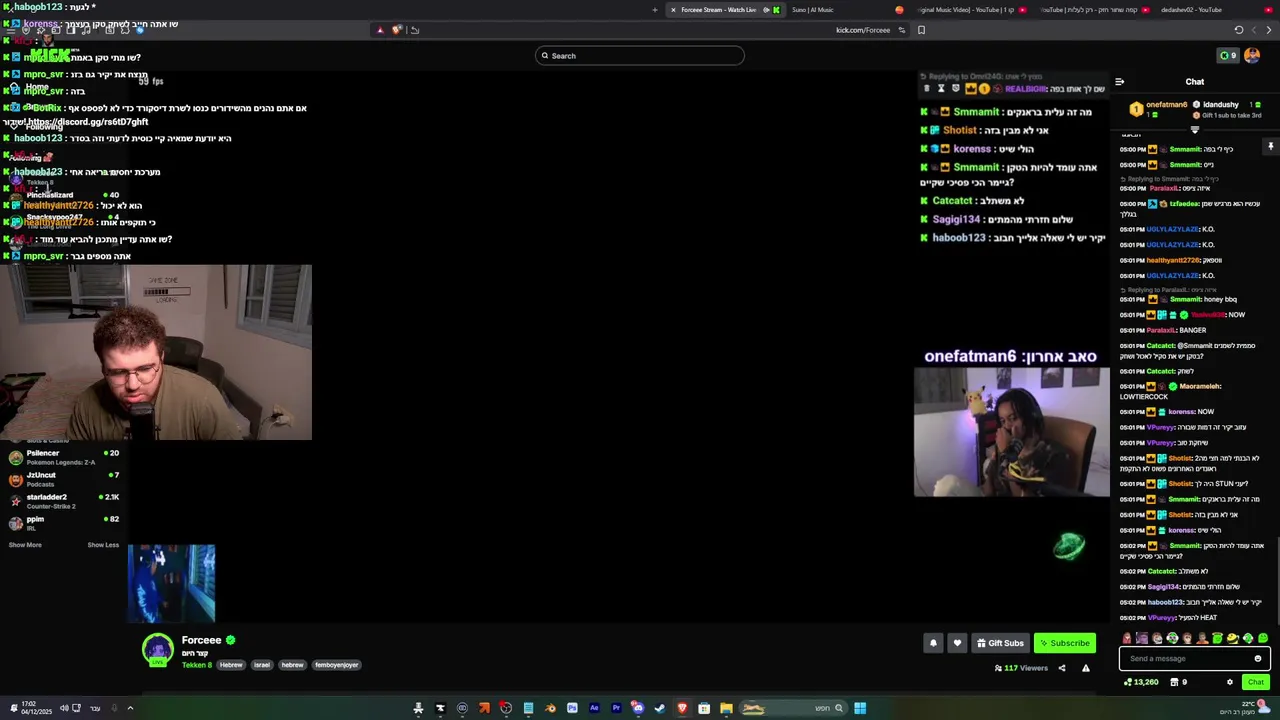Open the Gift Subs dialog

point(1000,643)
